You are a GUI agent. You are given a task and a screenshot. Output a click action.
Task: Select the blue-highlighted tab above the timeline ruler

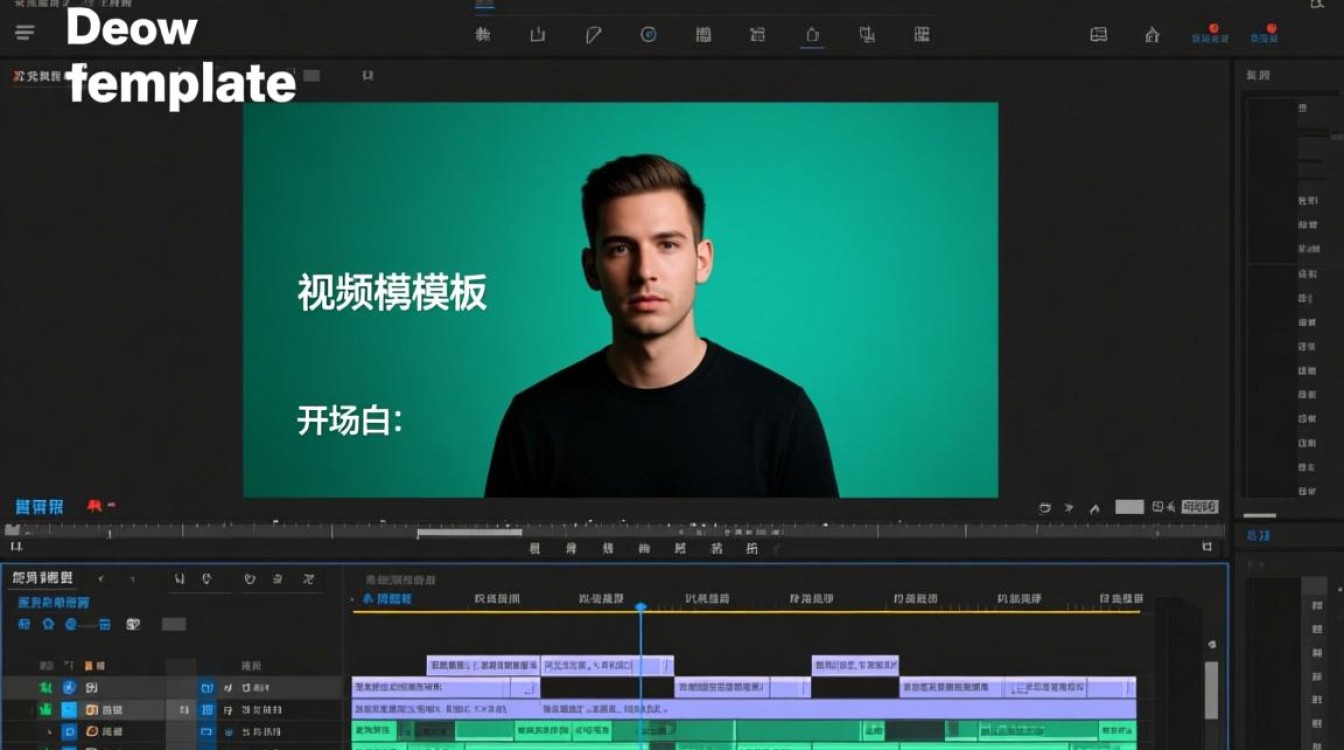pos(387,598)
